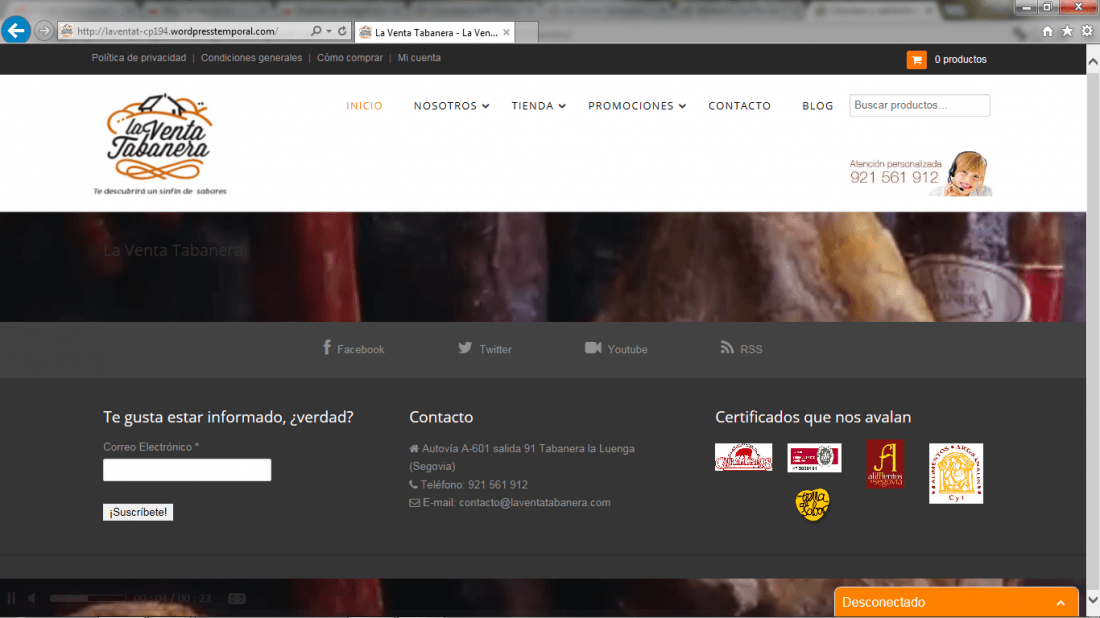This screenshot has width=1100, height=618.
Task: Click the Alimentos de Segovia logo
Action: tap(885, 464)
